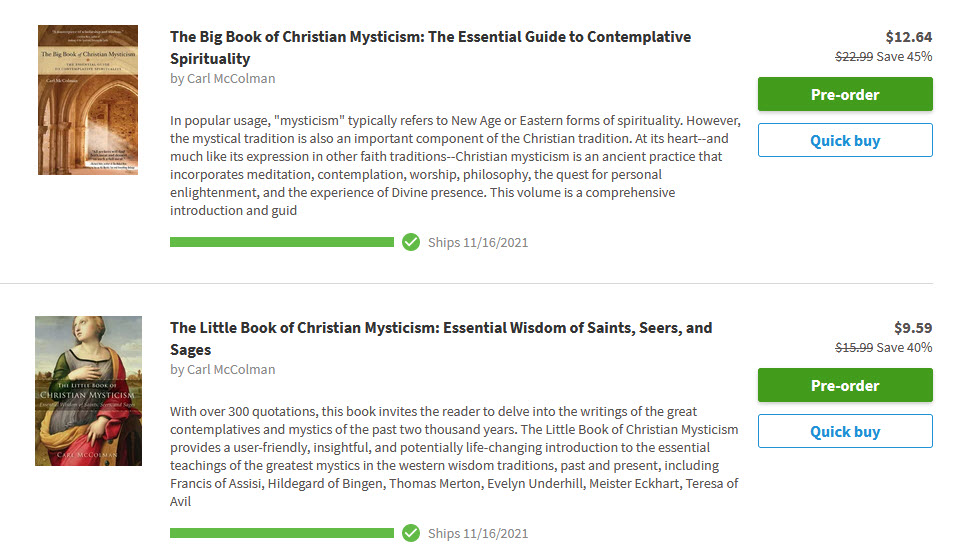Open The Little Book of Christian Mysticism cover image
954x559 pixels.
[x=88, y=391]
